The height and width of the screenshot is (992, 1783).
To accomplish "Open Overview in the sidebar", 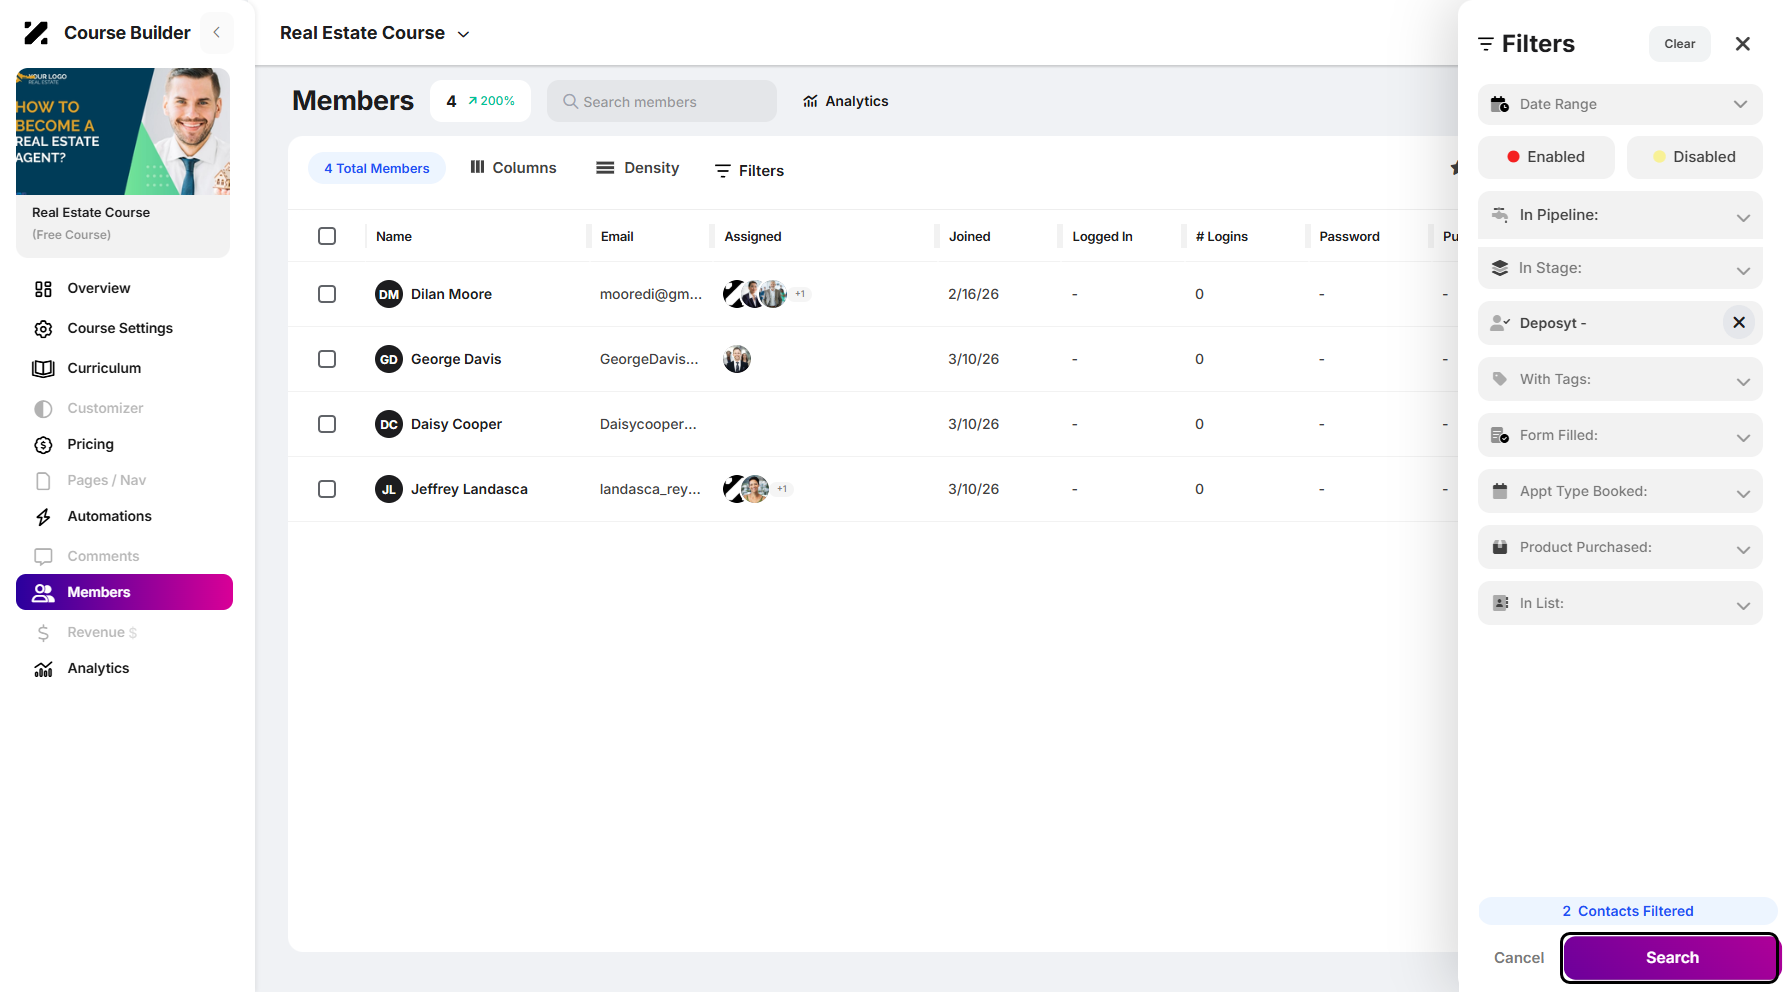I will (x=98, y=288).
